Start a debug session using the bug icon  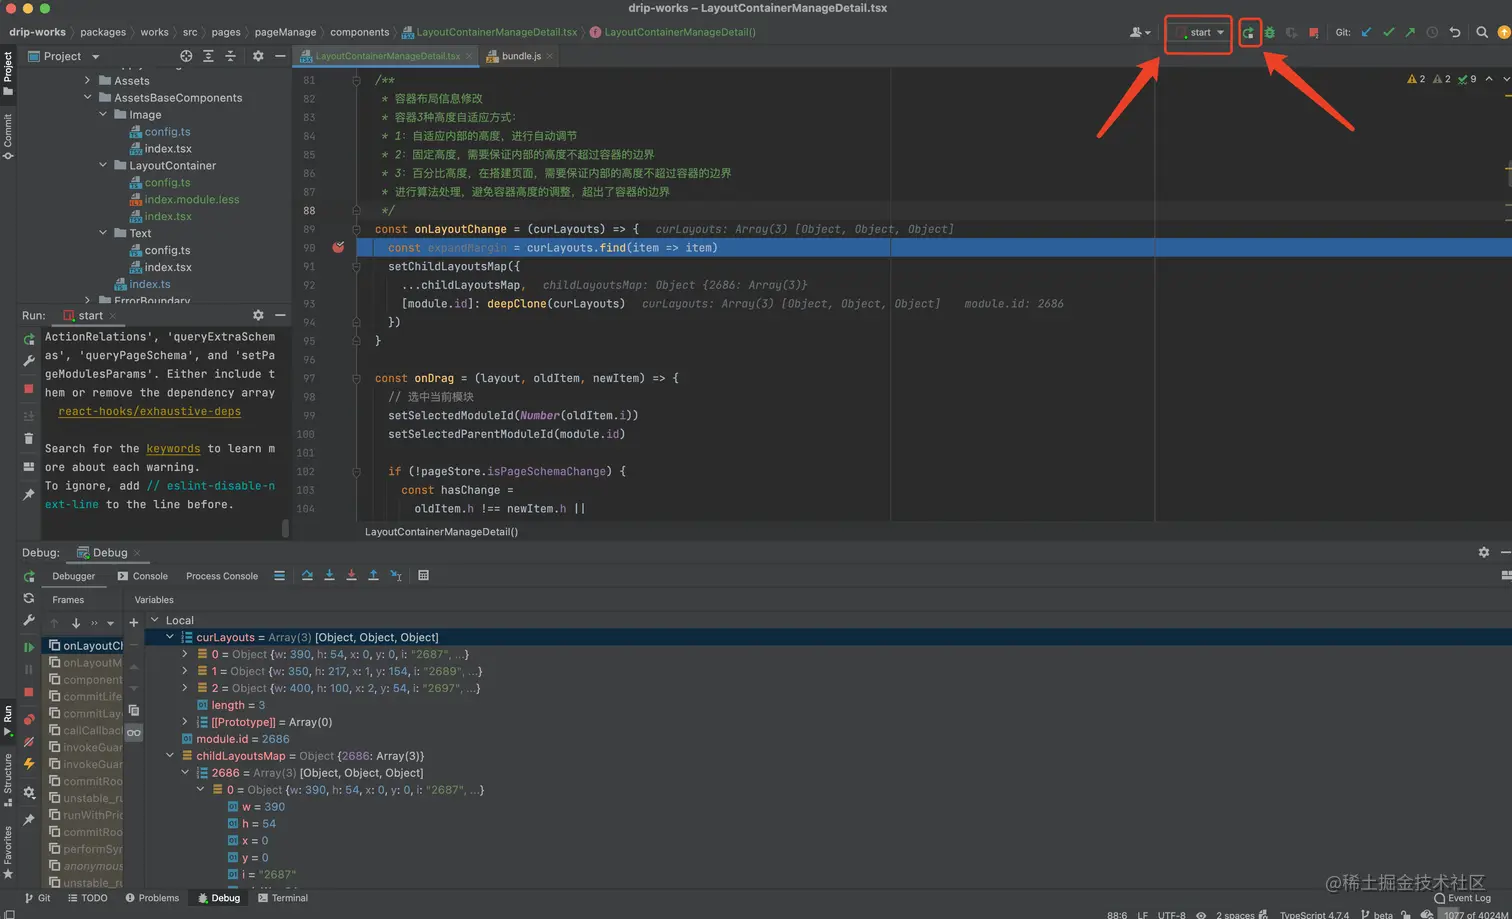pyautogui.click(x=1270, y=32)
